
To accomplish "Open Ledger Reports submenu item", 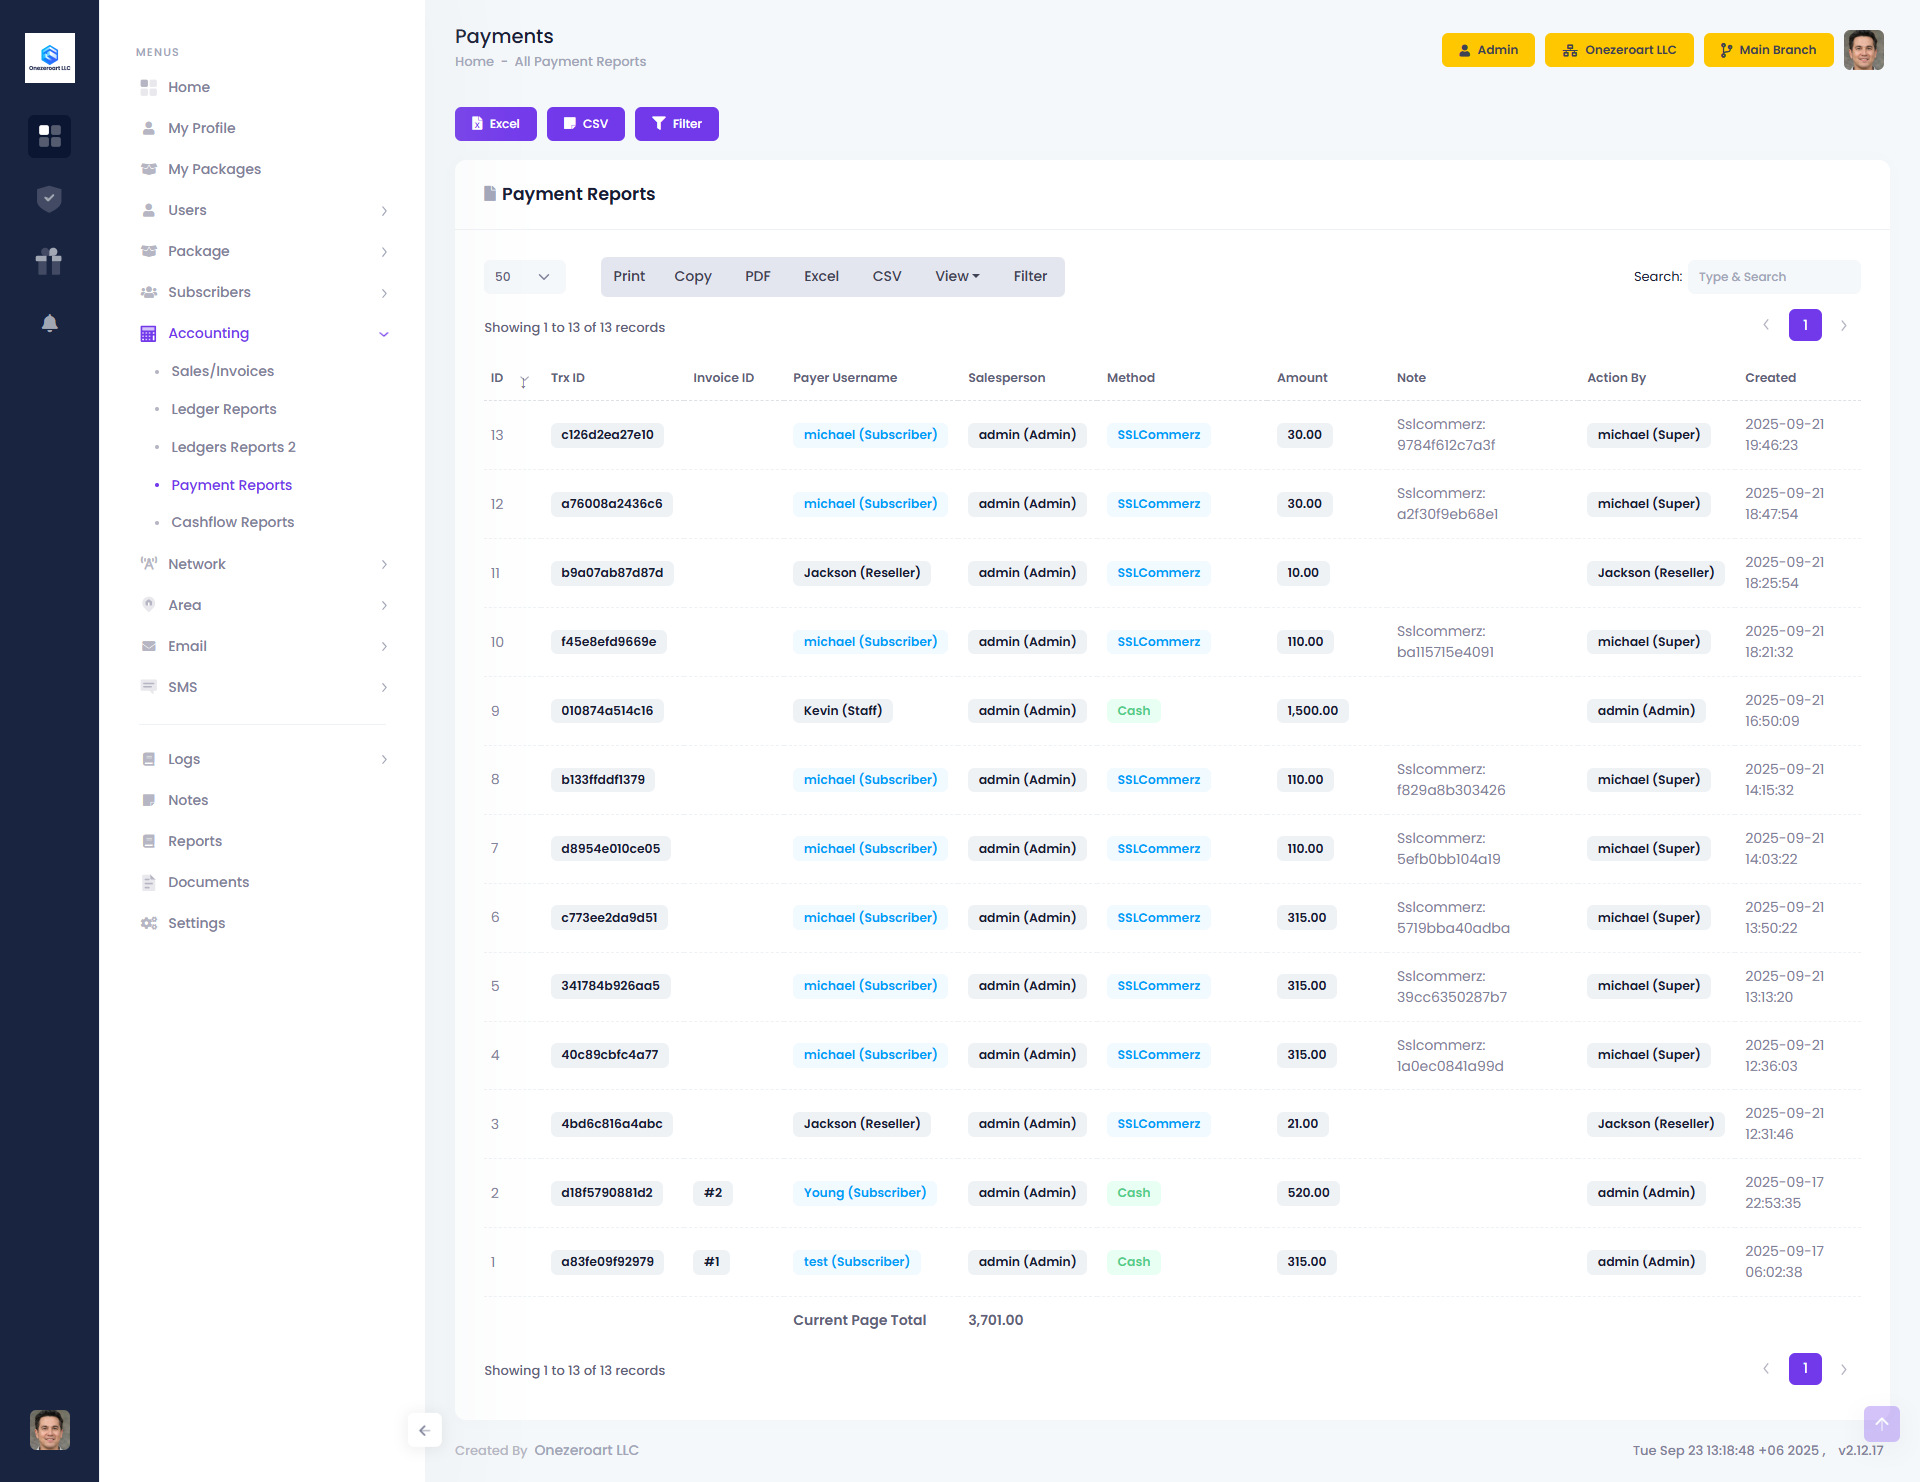I will point(223,409).
